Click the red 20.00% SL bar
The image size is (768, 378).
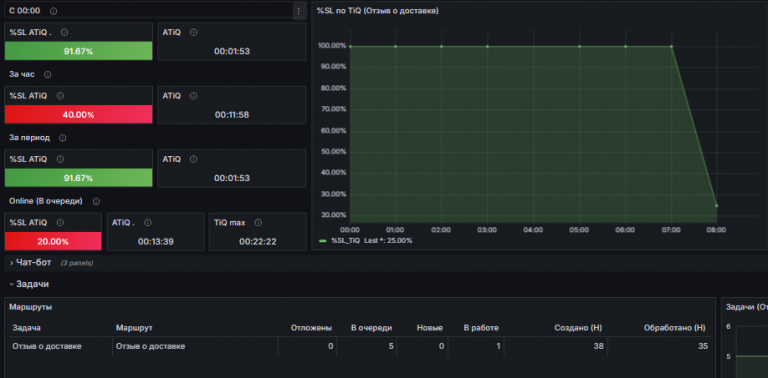53,241
